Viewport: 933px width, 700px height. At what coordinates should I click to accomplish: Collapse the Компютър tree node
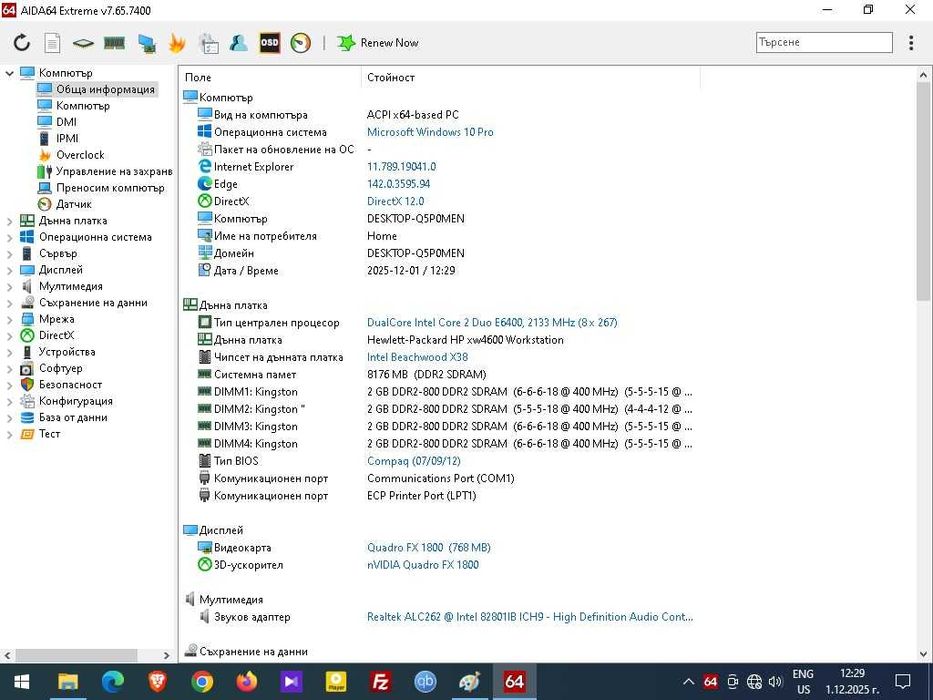coord(9,73)
